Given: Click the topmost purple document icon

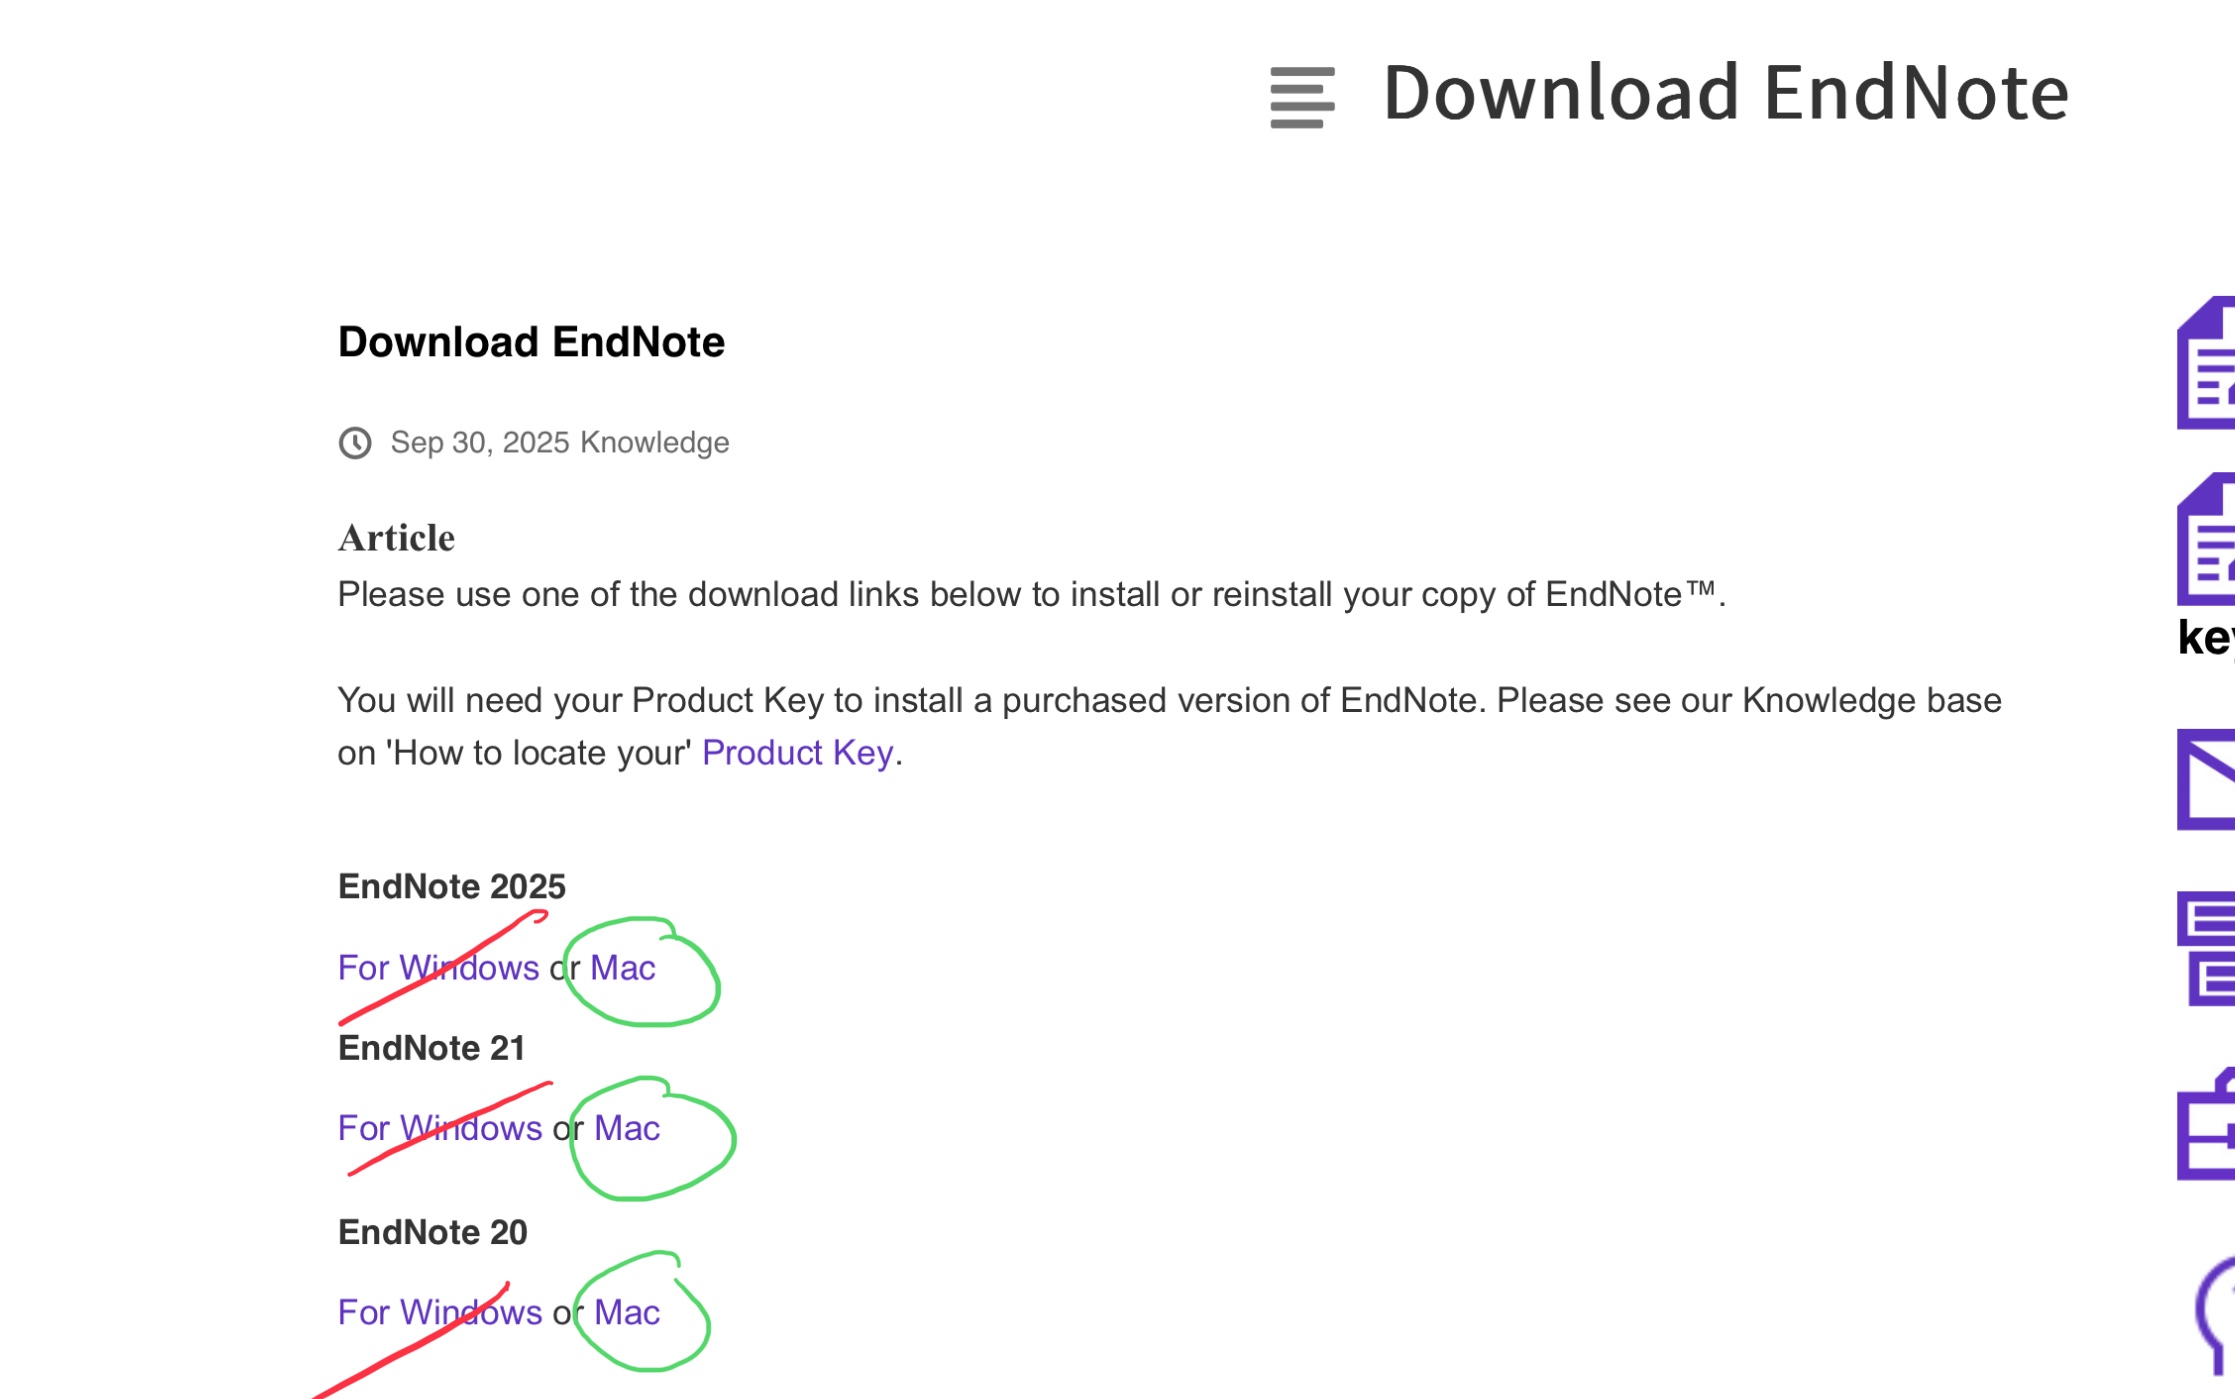Looking at the screenshot, I should coord(2207,364).
